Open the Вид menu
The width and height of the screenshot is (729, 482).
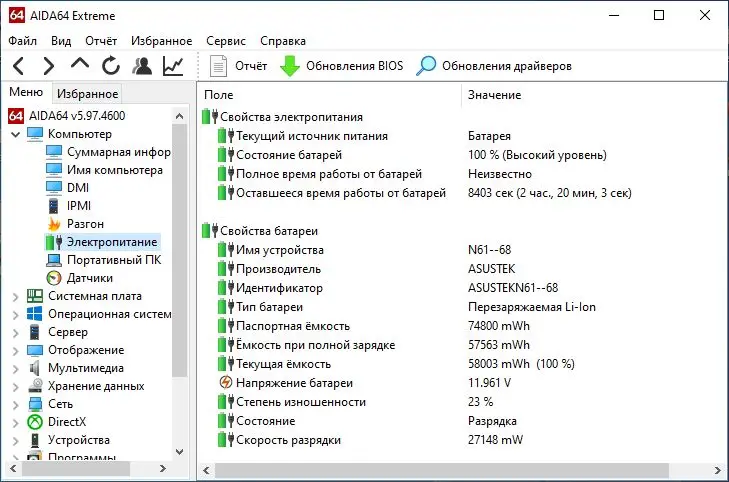pyautogui.click(x=61, y=41)
